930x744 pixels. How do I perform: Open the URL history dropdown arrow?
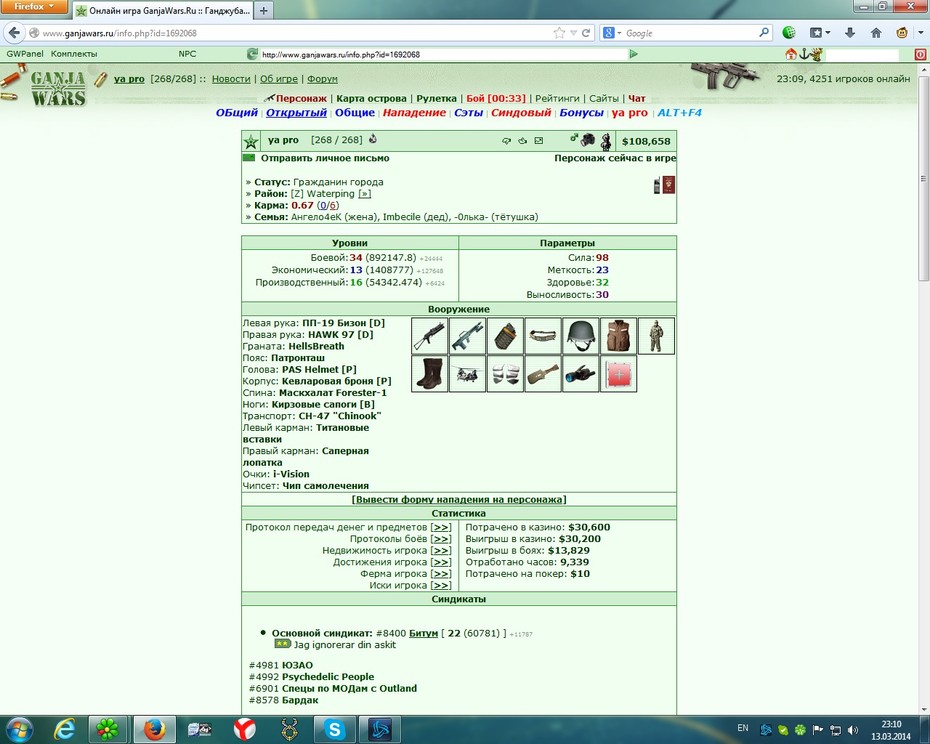pos(573,33)
